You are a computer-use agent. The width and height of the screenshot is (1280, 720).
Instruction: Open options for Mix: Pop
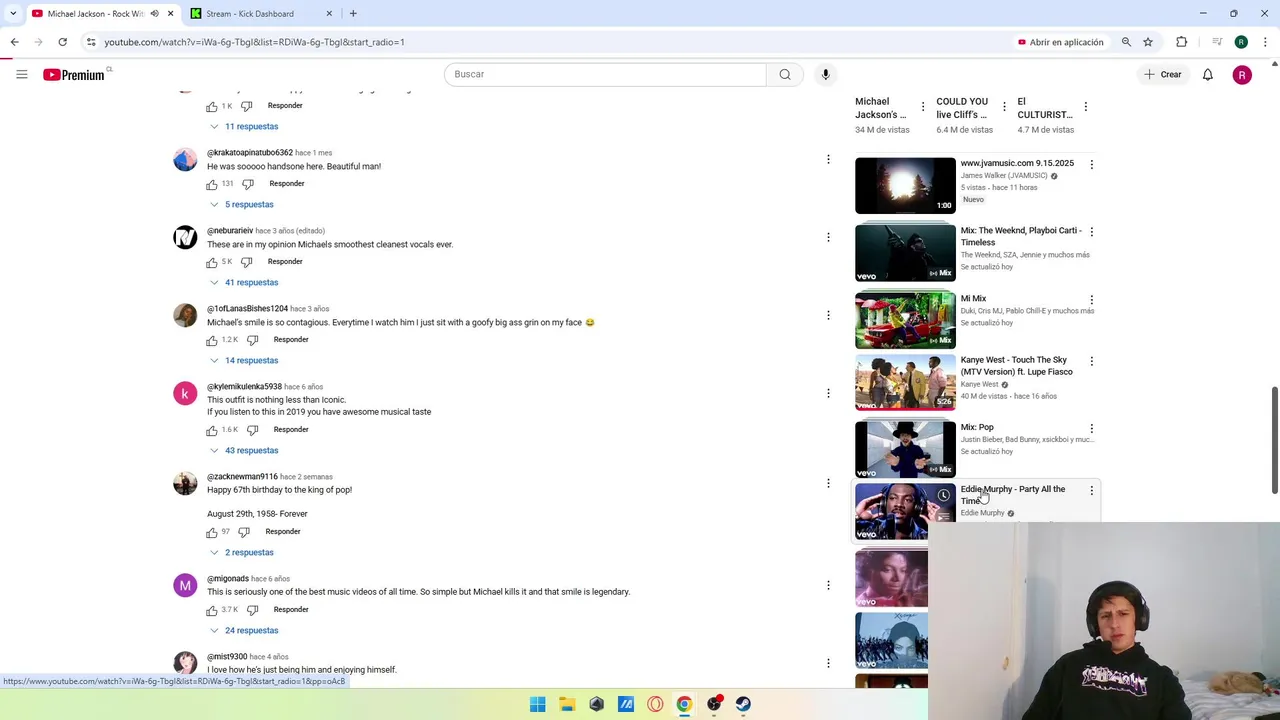(1091, 428)
